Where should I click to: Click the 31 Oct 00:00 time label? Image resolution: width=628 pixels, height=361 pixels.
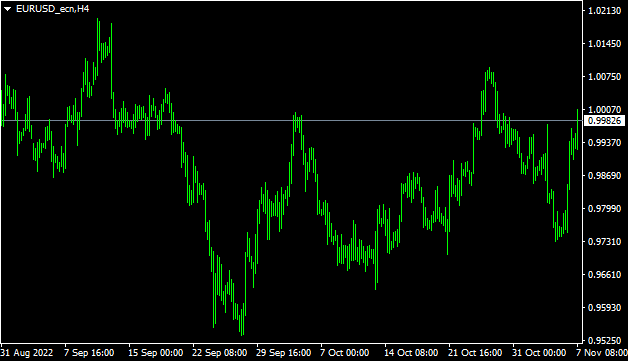click(539, 353)
